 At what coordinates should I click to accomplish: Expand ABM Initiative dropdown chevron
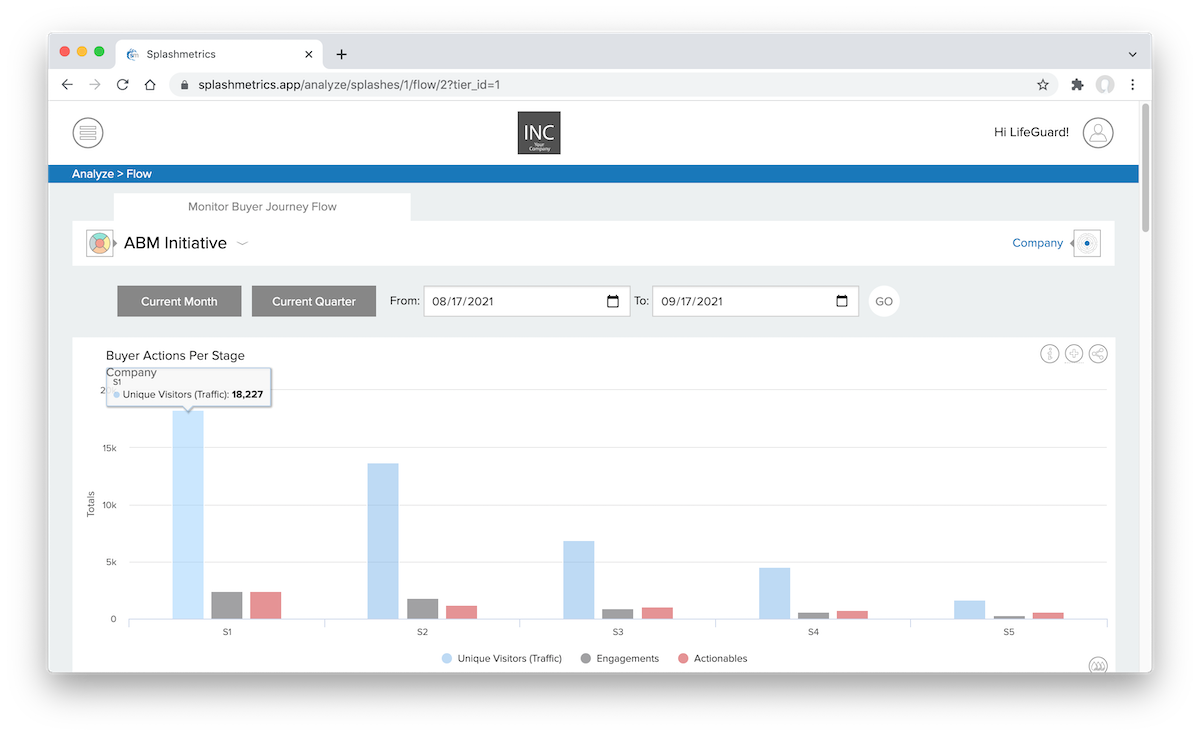[x=242, y=244]
